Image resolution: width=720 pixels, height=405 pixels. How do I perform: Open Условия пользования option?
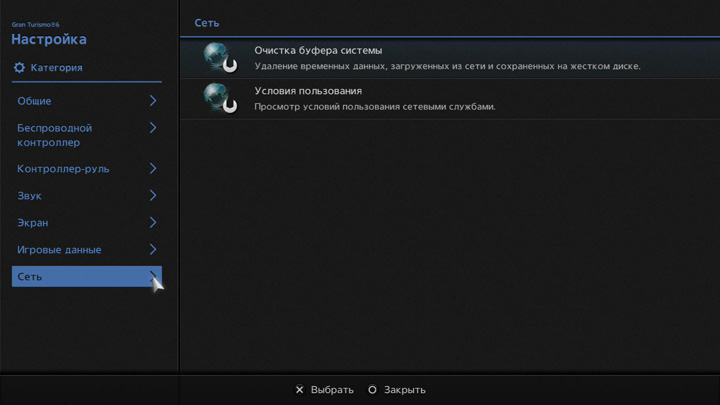pos(308,91)
